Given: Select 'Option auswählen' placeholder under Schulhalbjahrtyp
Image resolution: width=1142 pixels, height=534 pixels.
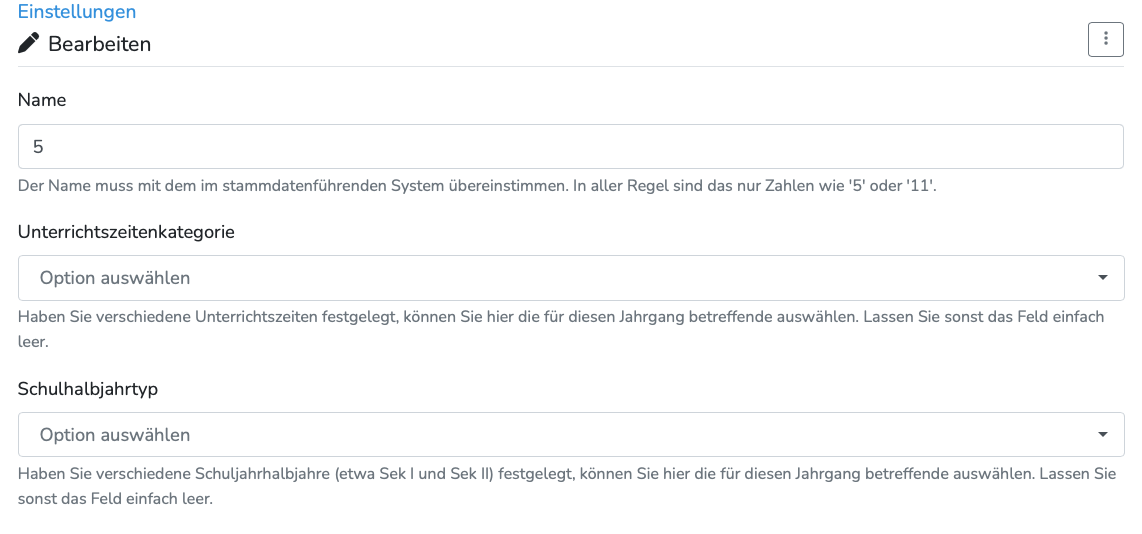Looking at the screenshot, I should 115,435.
